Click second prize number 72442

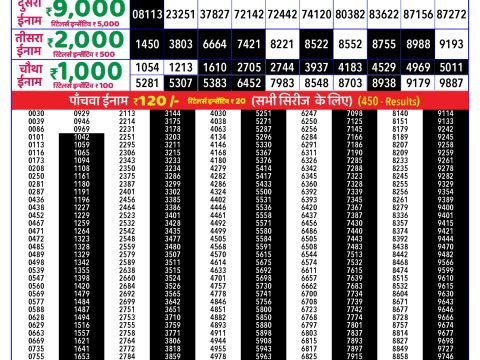(x=282, y=15)
